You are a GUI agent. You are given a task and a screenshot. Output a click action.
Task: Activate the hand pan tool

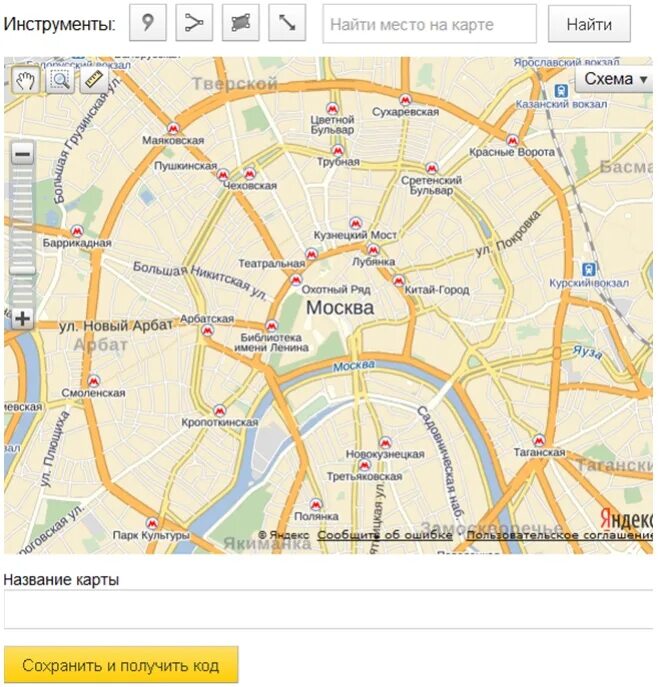[25, 80]
